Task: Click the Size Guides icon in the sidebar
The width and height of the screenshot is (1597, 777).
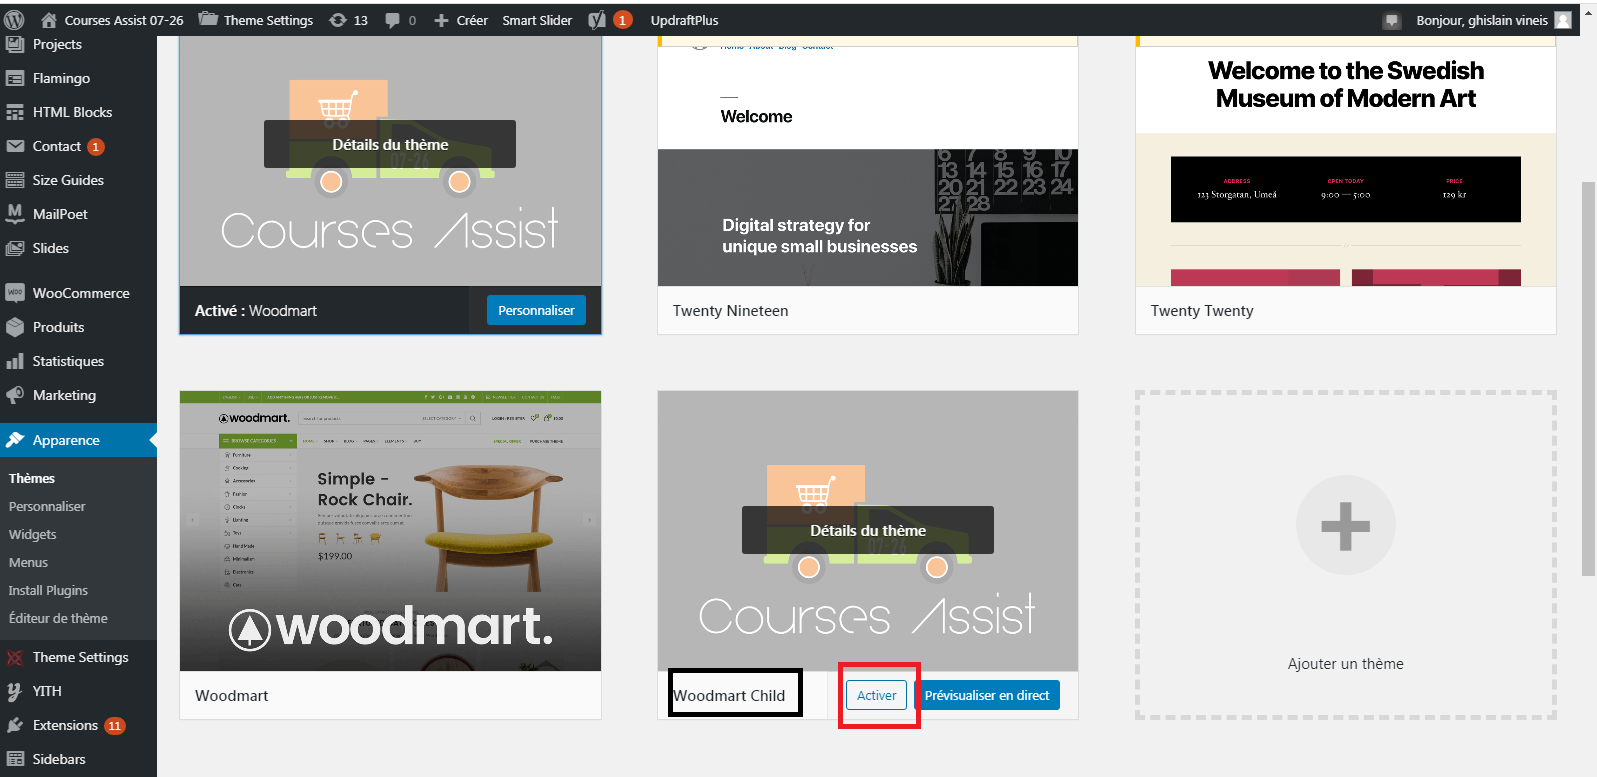Action: pyautogui.click(x=15, y=180)
